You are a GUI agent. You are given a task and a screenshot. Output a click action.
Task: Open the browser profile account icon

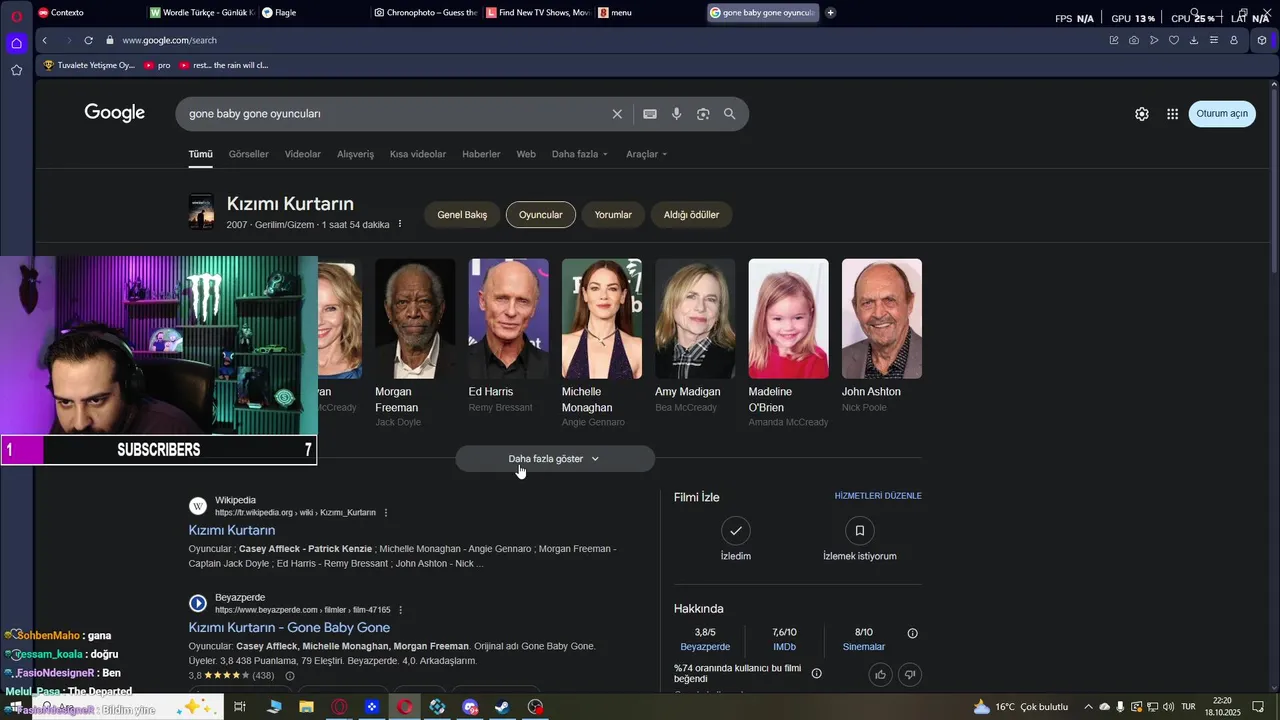point(1234,40)
